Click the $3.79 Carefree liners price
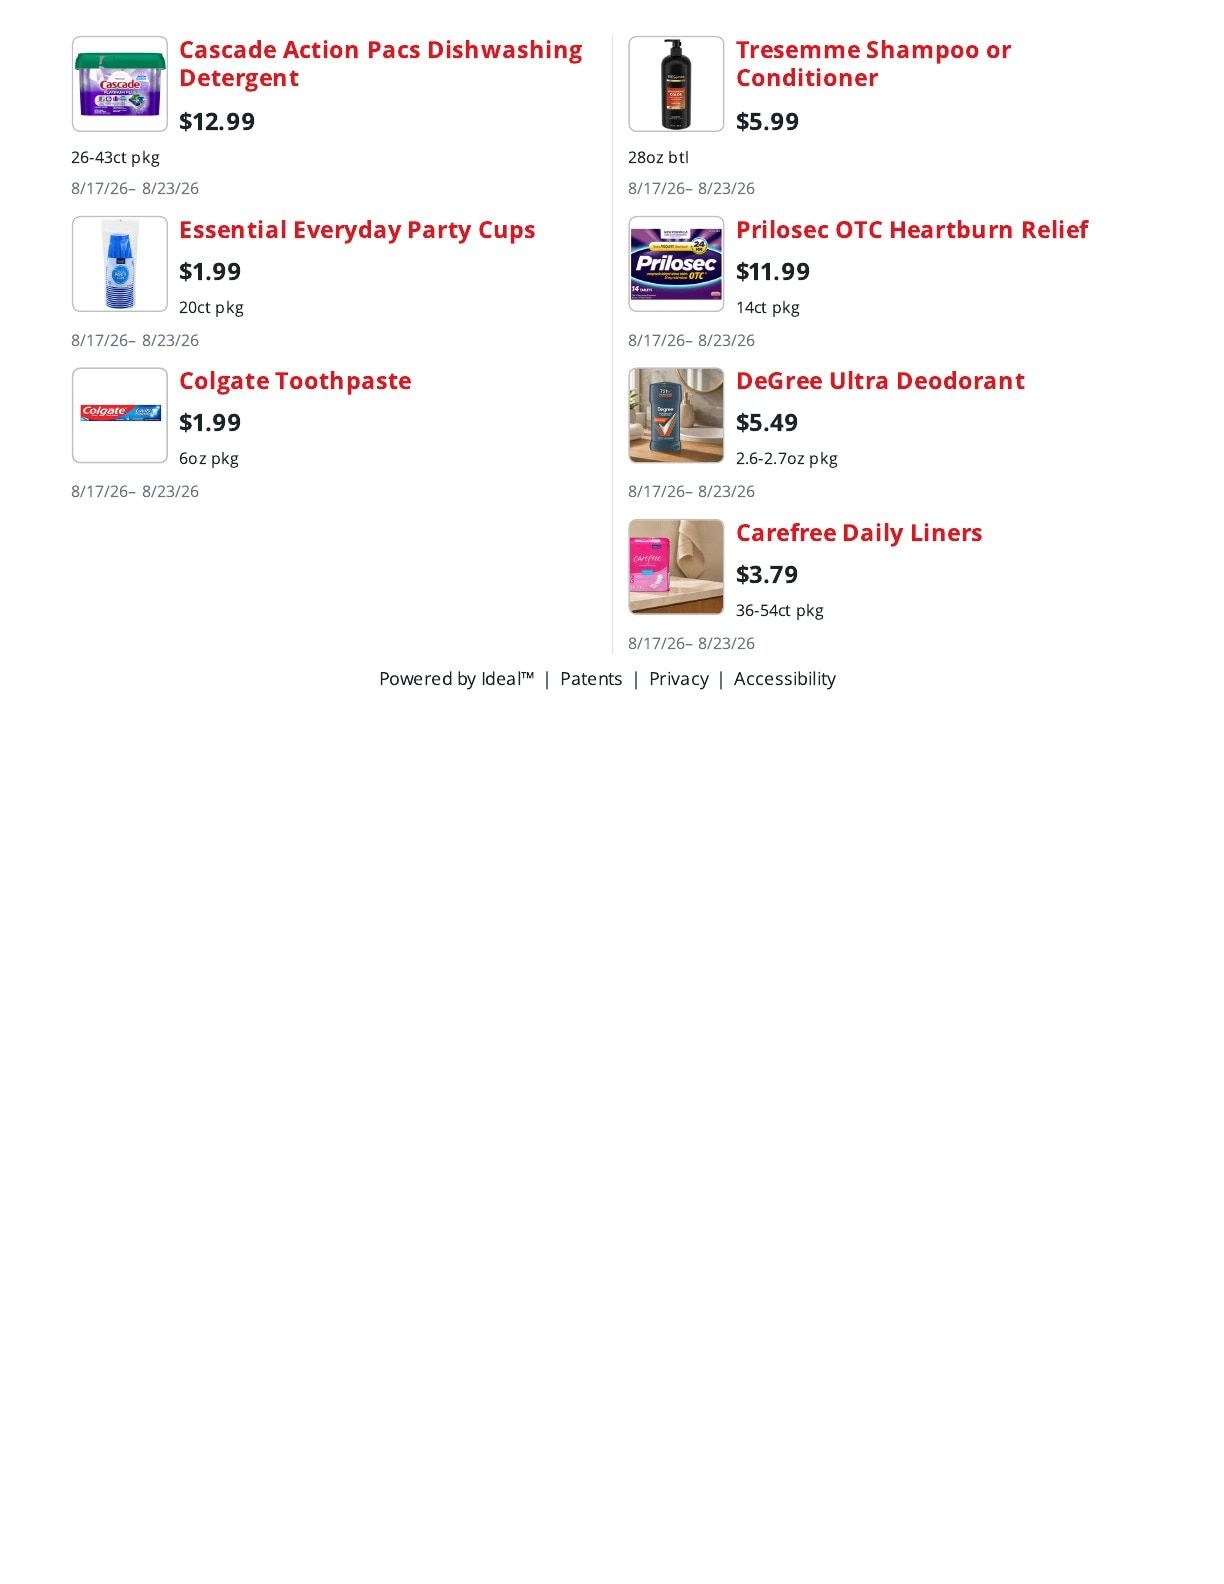The image size is (1224, 1584). [767, 575]
